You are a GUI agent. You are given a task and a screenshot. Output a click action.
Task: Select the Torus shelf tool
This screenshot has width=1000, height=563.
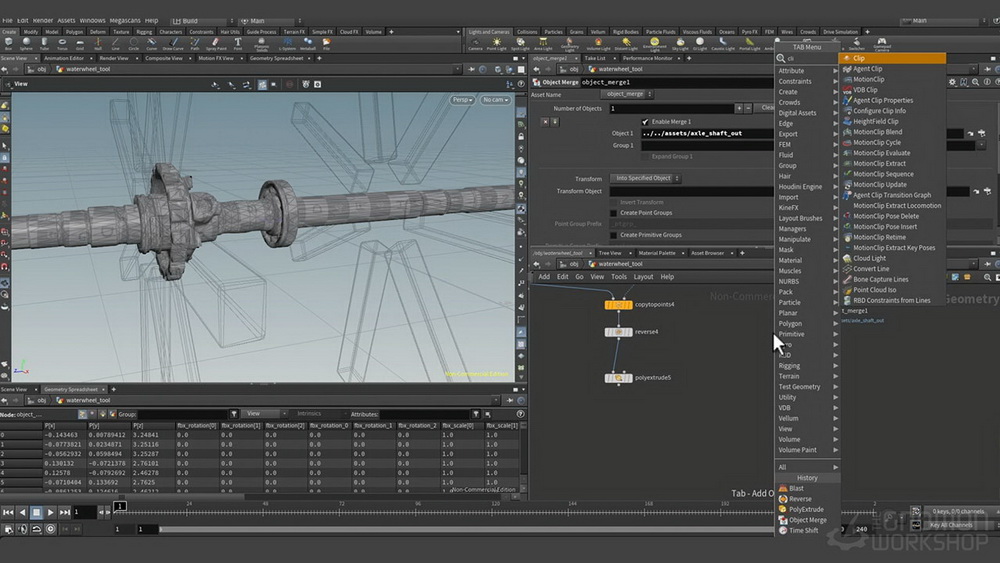tap(62, 43)
